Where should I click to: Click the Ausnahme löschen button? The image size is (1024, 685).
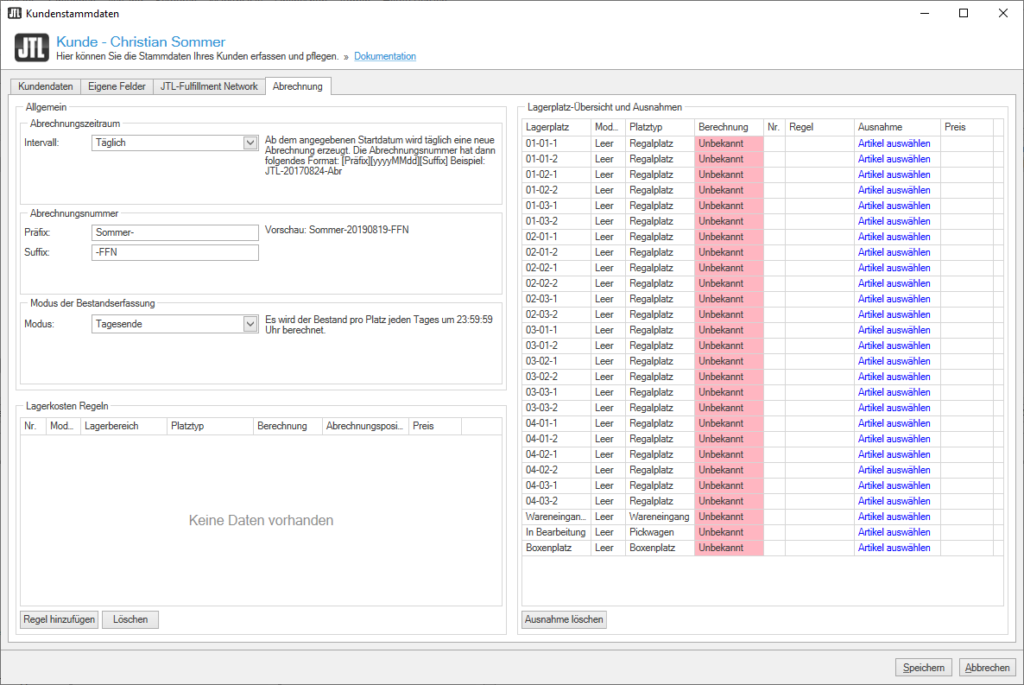tap(564, 620)
